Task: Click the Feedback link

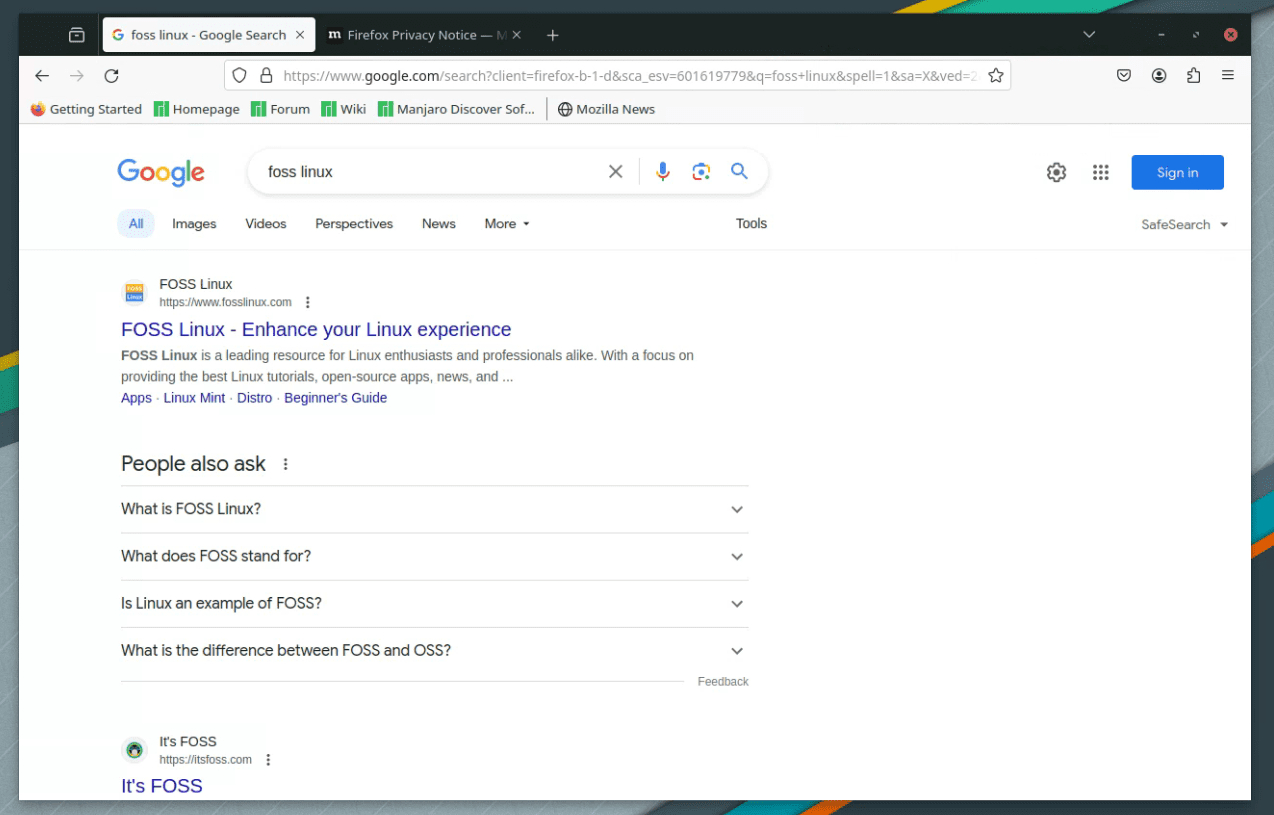Action: tap(723, 682)
